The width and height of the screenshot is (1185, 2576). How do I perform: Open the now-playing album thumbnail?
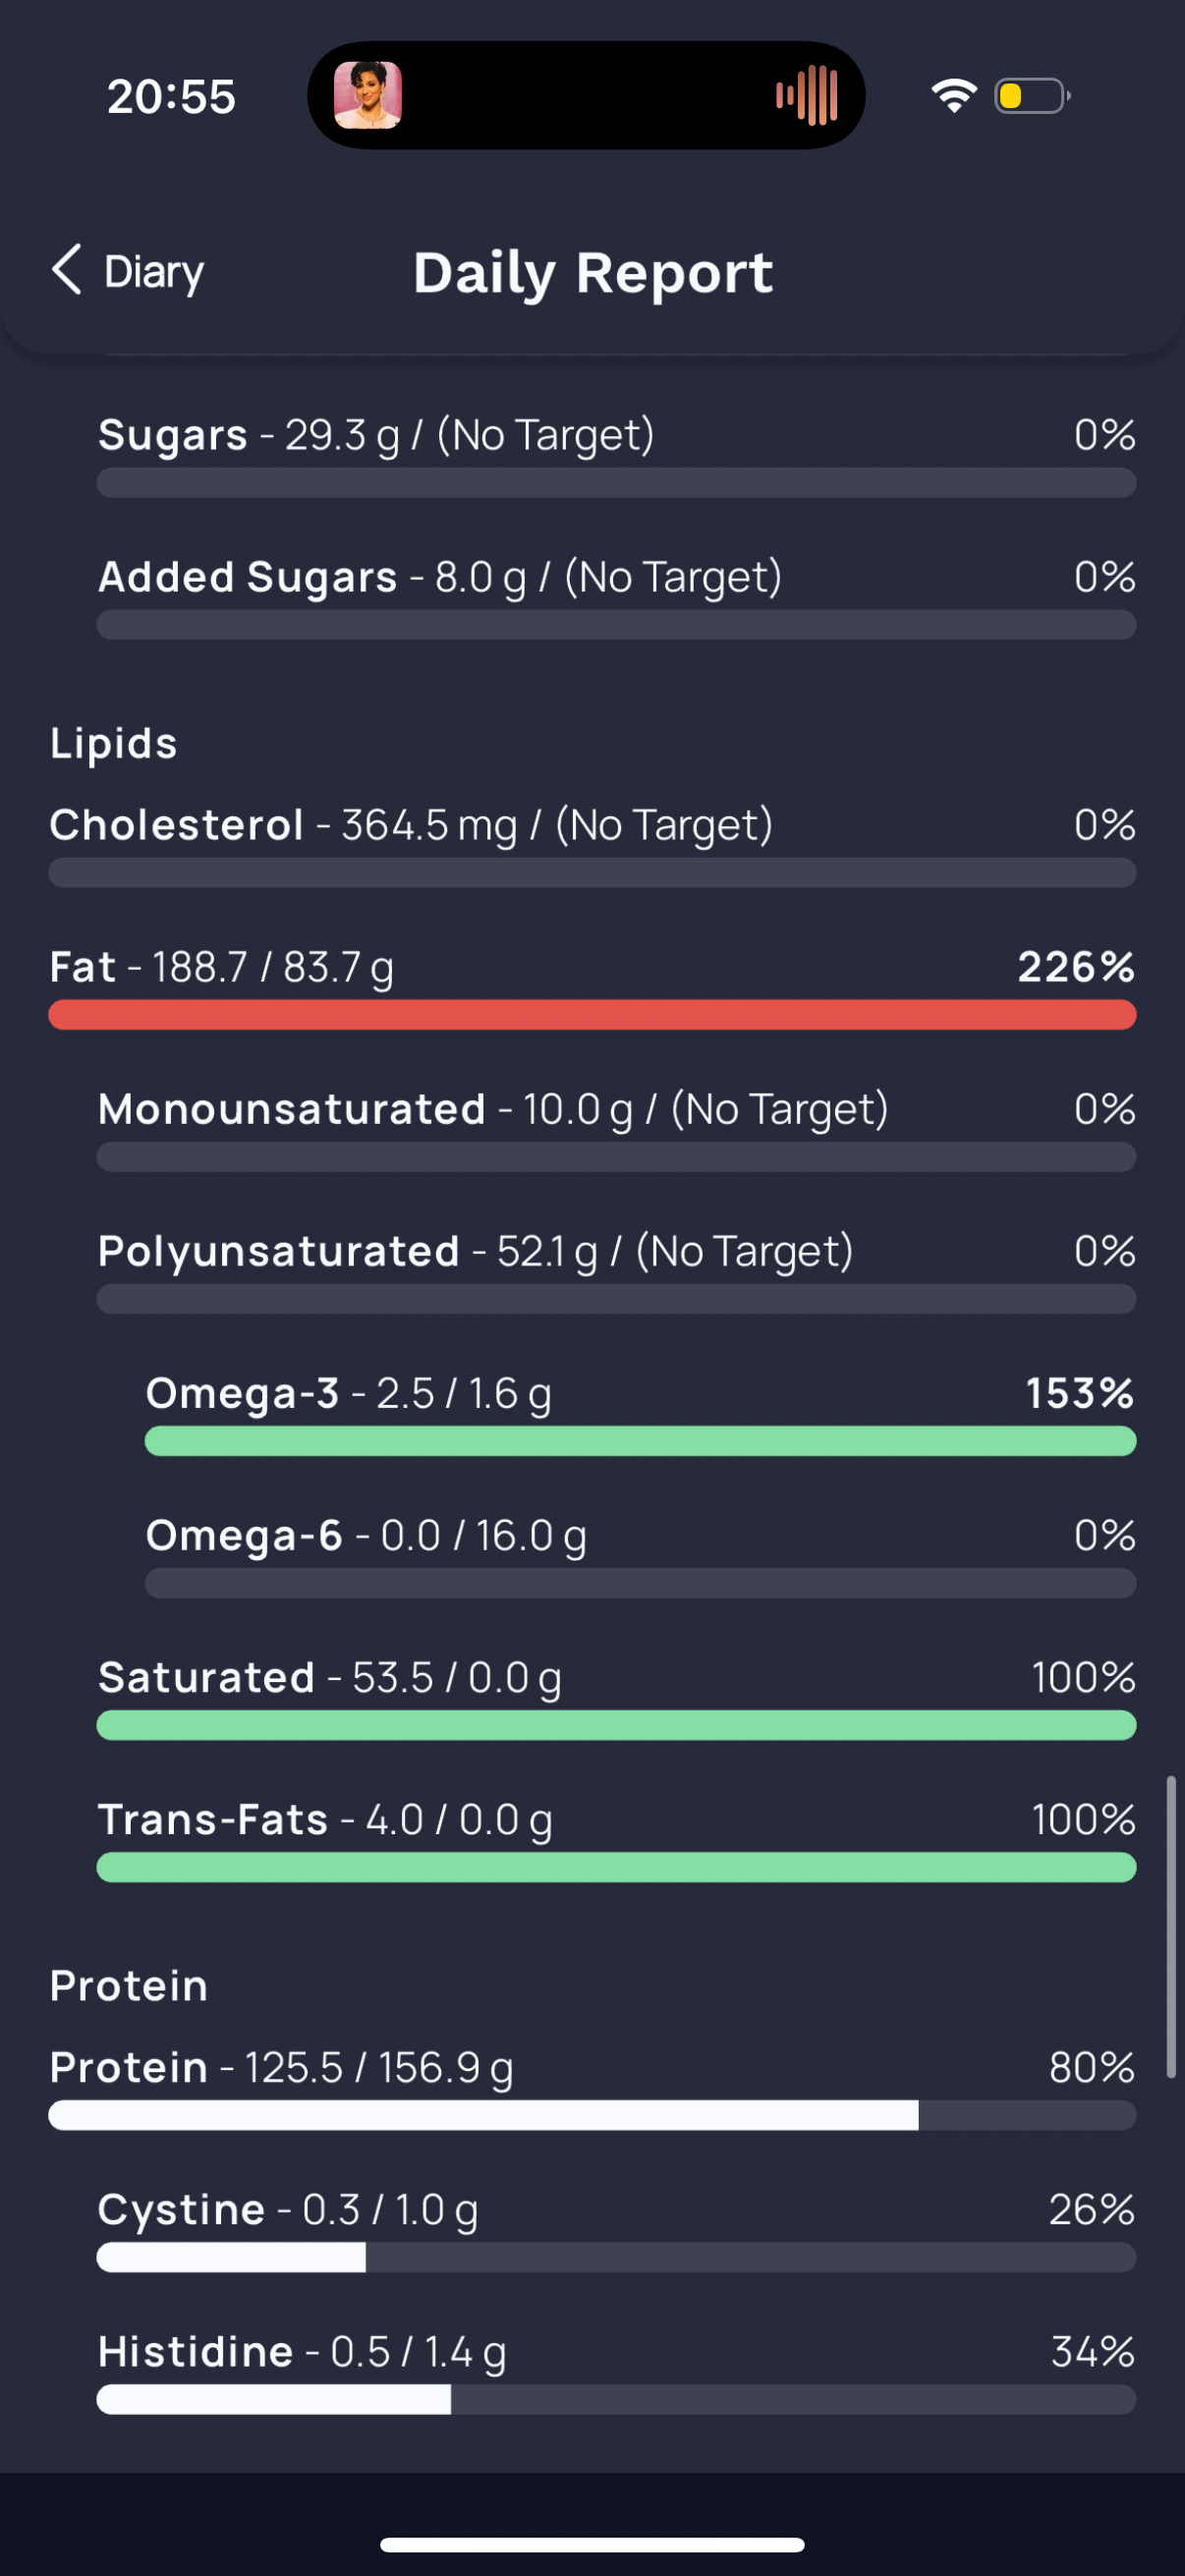[368, 95]
